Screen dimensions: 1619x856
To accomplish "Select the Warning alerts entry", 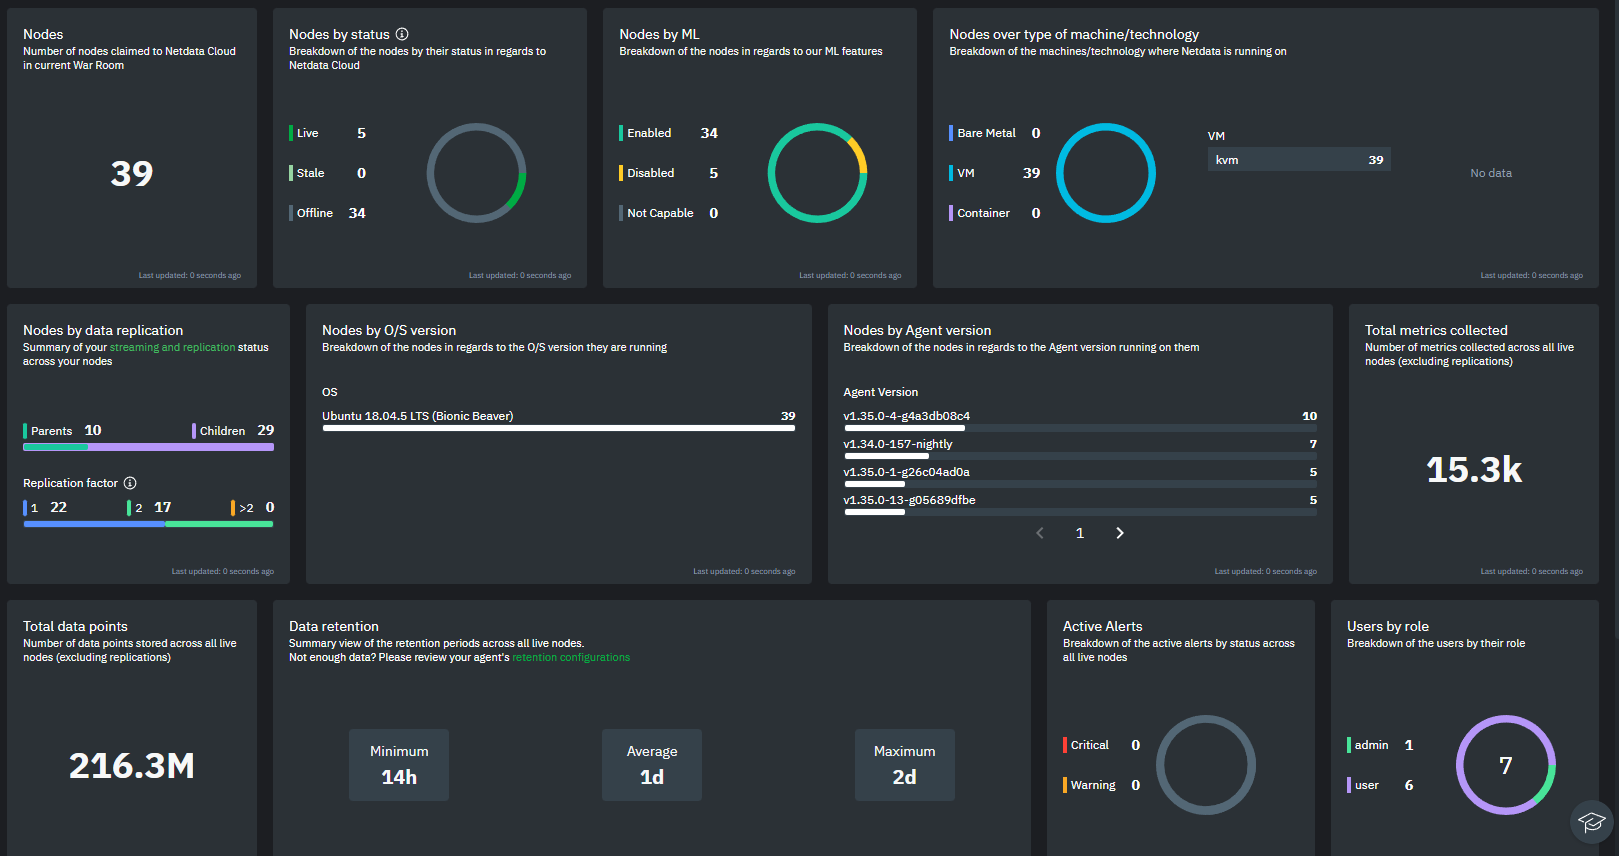I will tap(1102, 785).
